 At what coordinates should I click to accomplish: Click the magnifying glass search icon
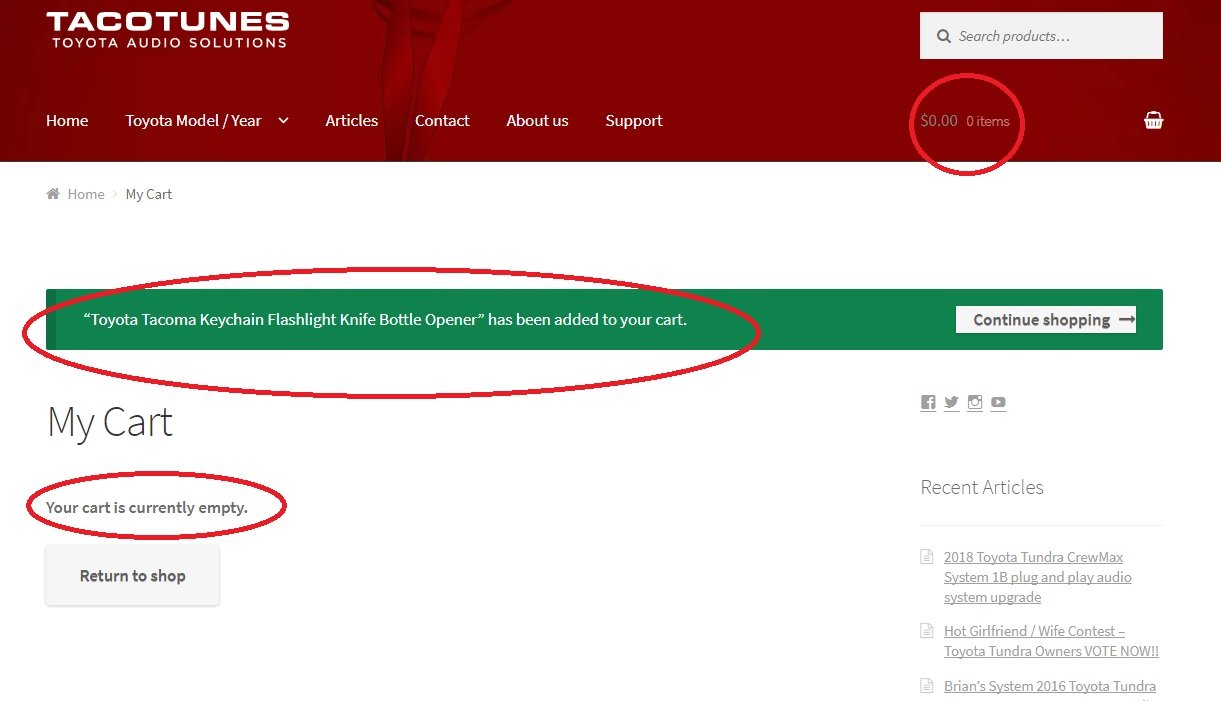pos(943,36)
